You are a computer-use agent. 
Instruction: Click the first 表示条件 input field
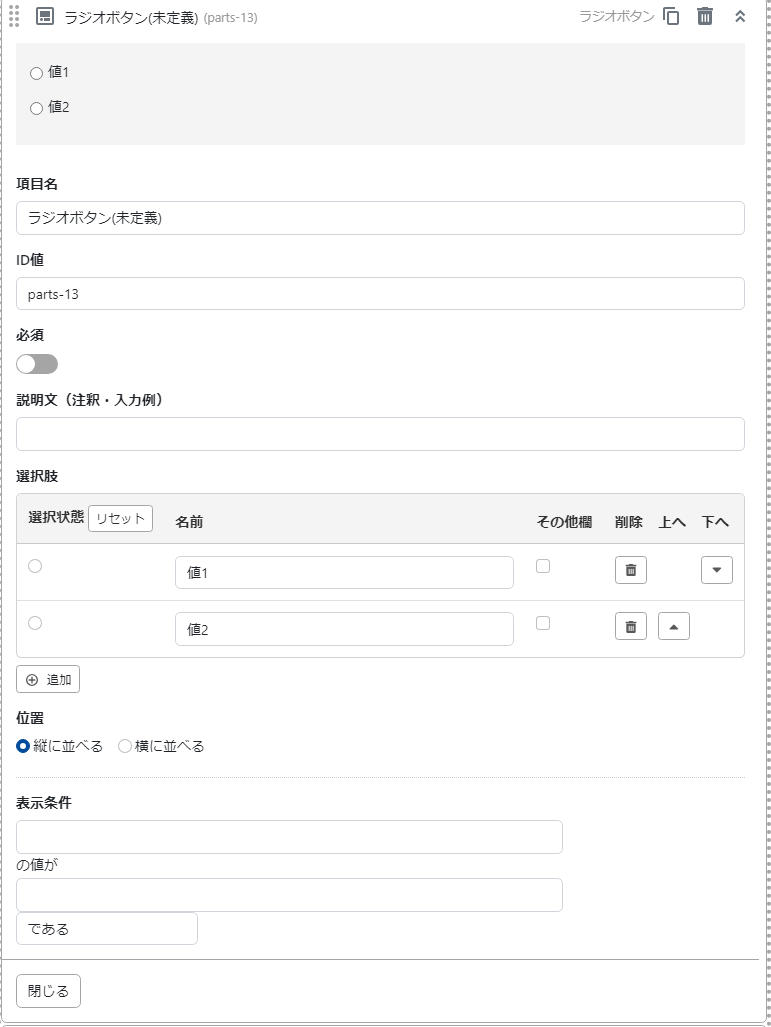pyautogui.click(x=289, y=837)
